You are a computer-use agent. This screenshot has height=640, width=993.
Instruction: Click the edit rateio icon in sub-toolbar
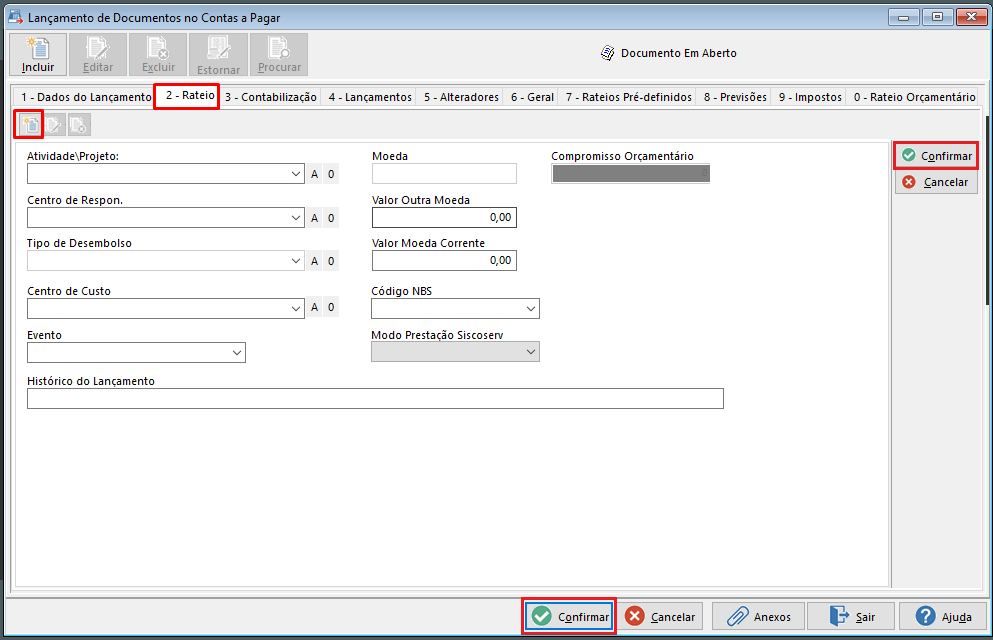coord(54,125)
